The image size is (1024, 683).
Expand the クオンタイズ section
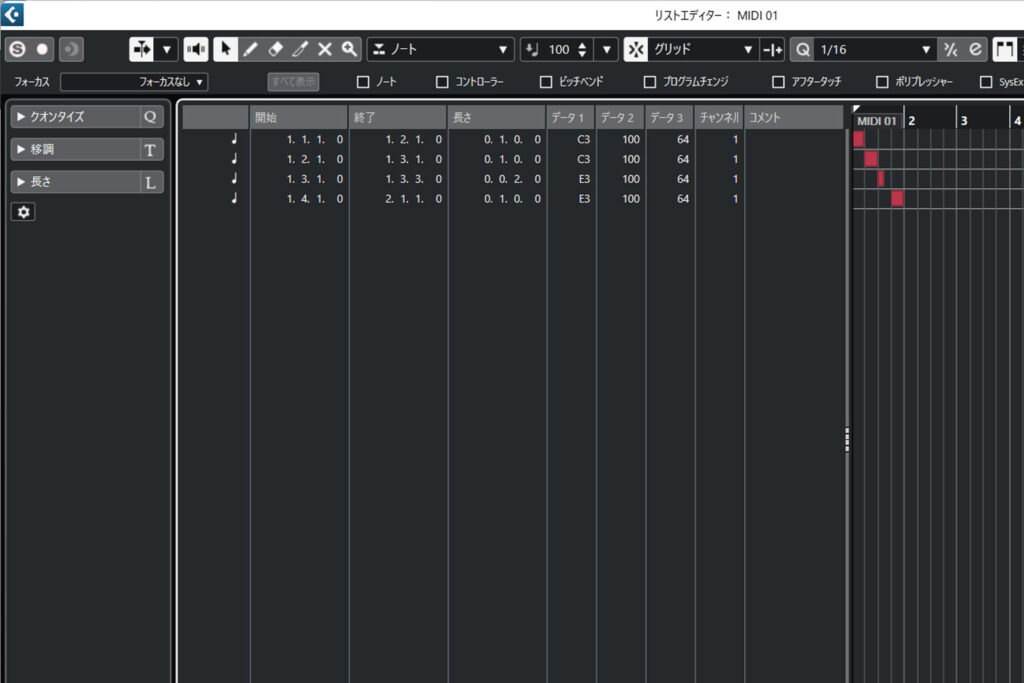point(21,117)
